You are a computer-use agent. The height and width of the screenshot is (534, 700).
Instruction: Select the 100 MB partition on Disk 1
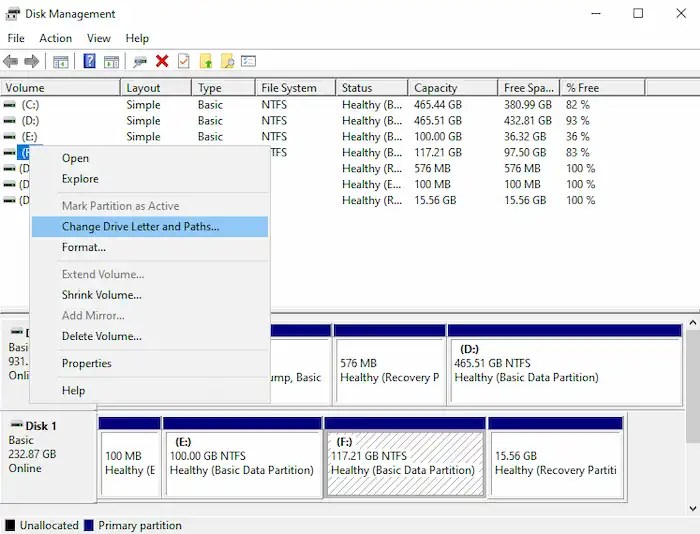point(129,458)
